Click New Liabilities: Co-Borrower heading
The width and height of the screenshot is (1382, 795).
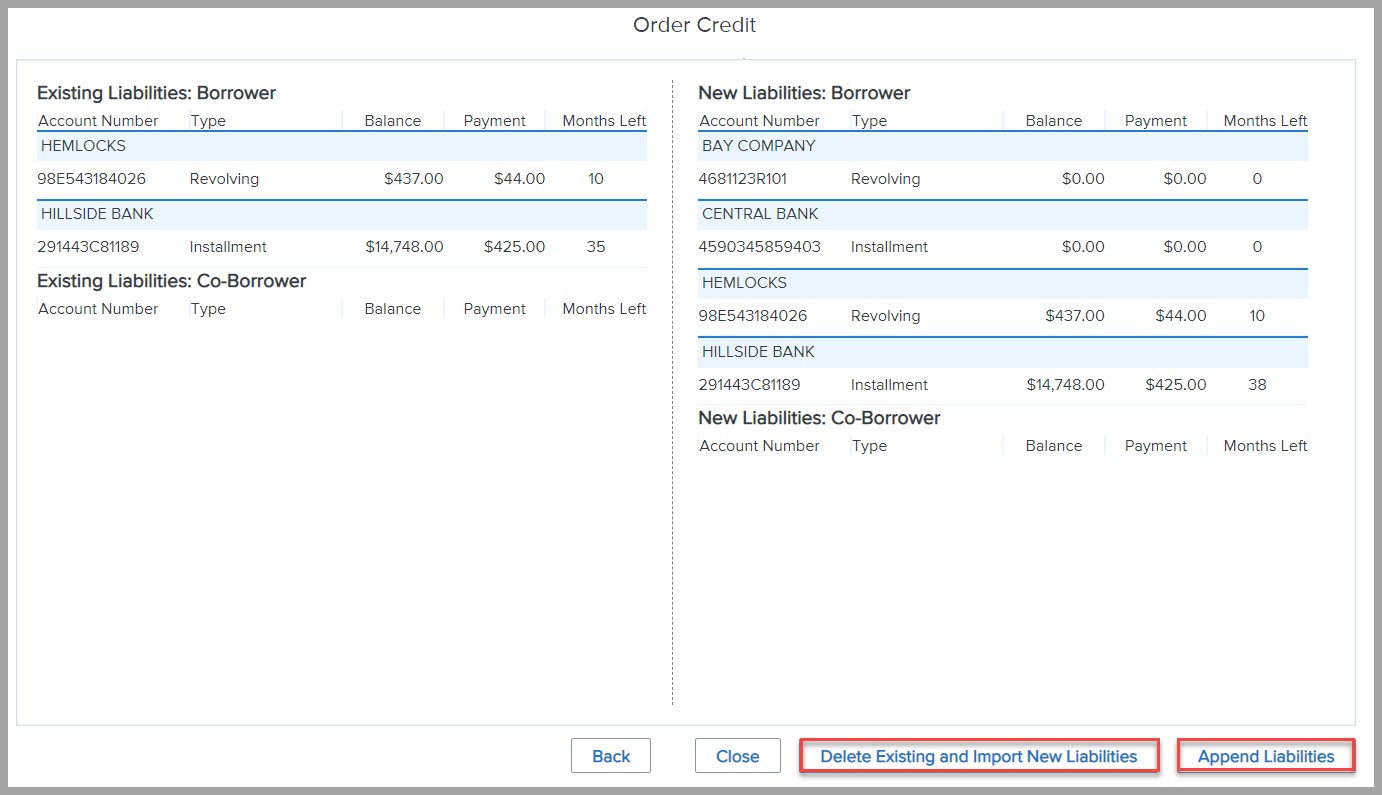click(819, 418)
